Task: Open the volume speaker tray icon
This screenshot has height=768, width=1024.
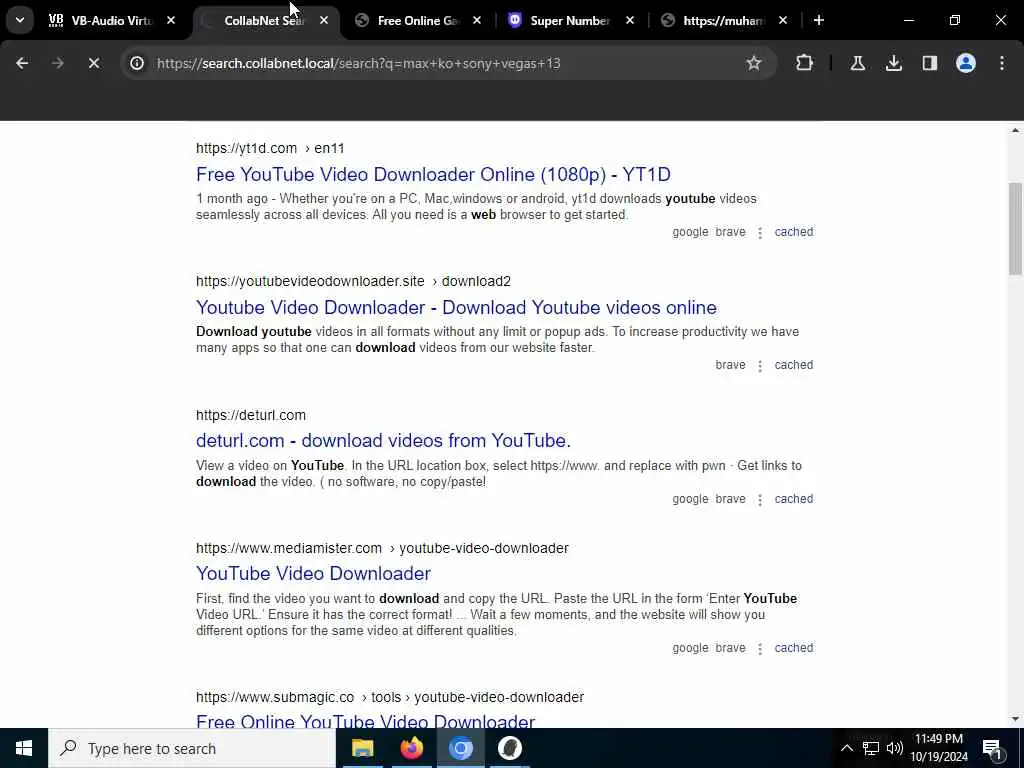Action: pos(895,748)
